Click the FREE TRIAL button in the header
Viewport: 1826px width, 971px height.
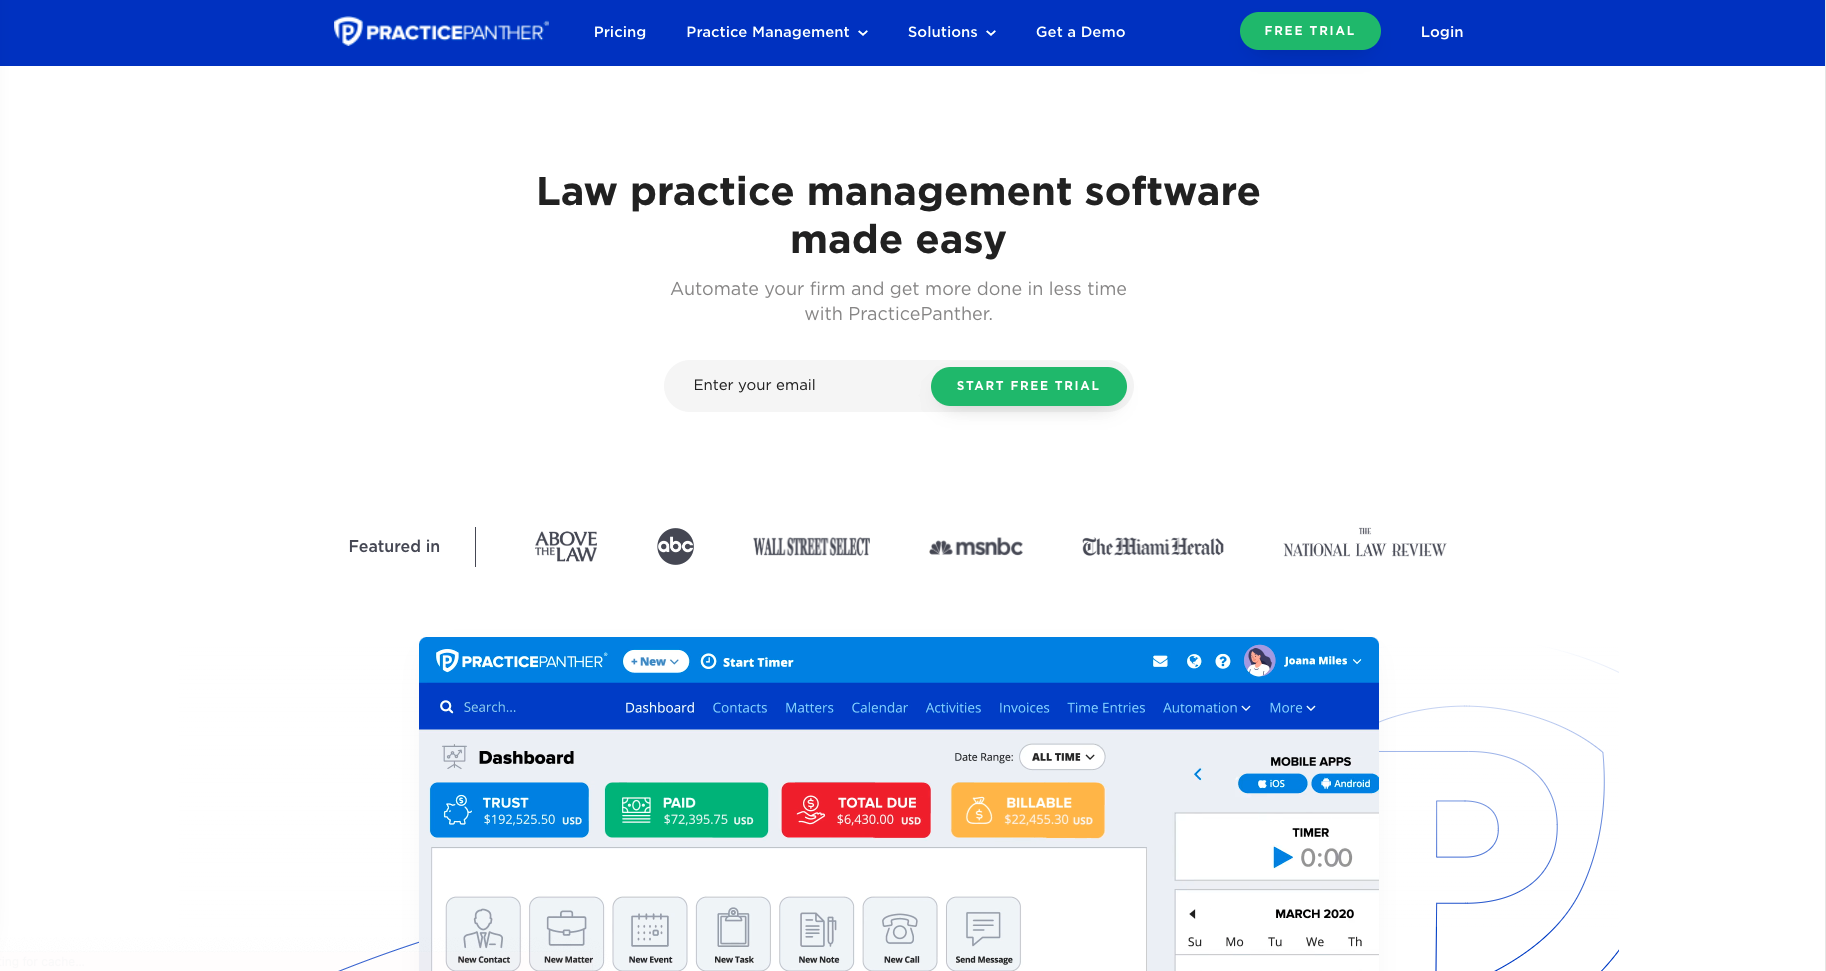[1310, 31]
